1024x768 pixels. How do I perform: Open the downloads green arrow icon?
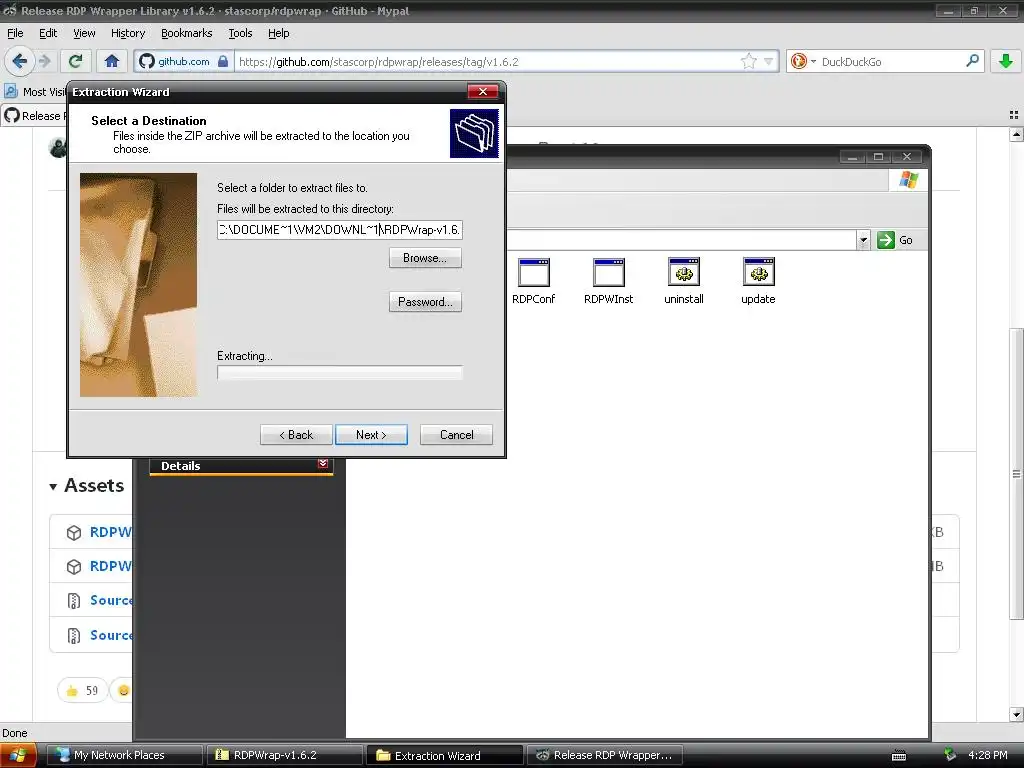[x=1006, y=61]
